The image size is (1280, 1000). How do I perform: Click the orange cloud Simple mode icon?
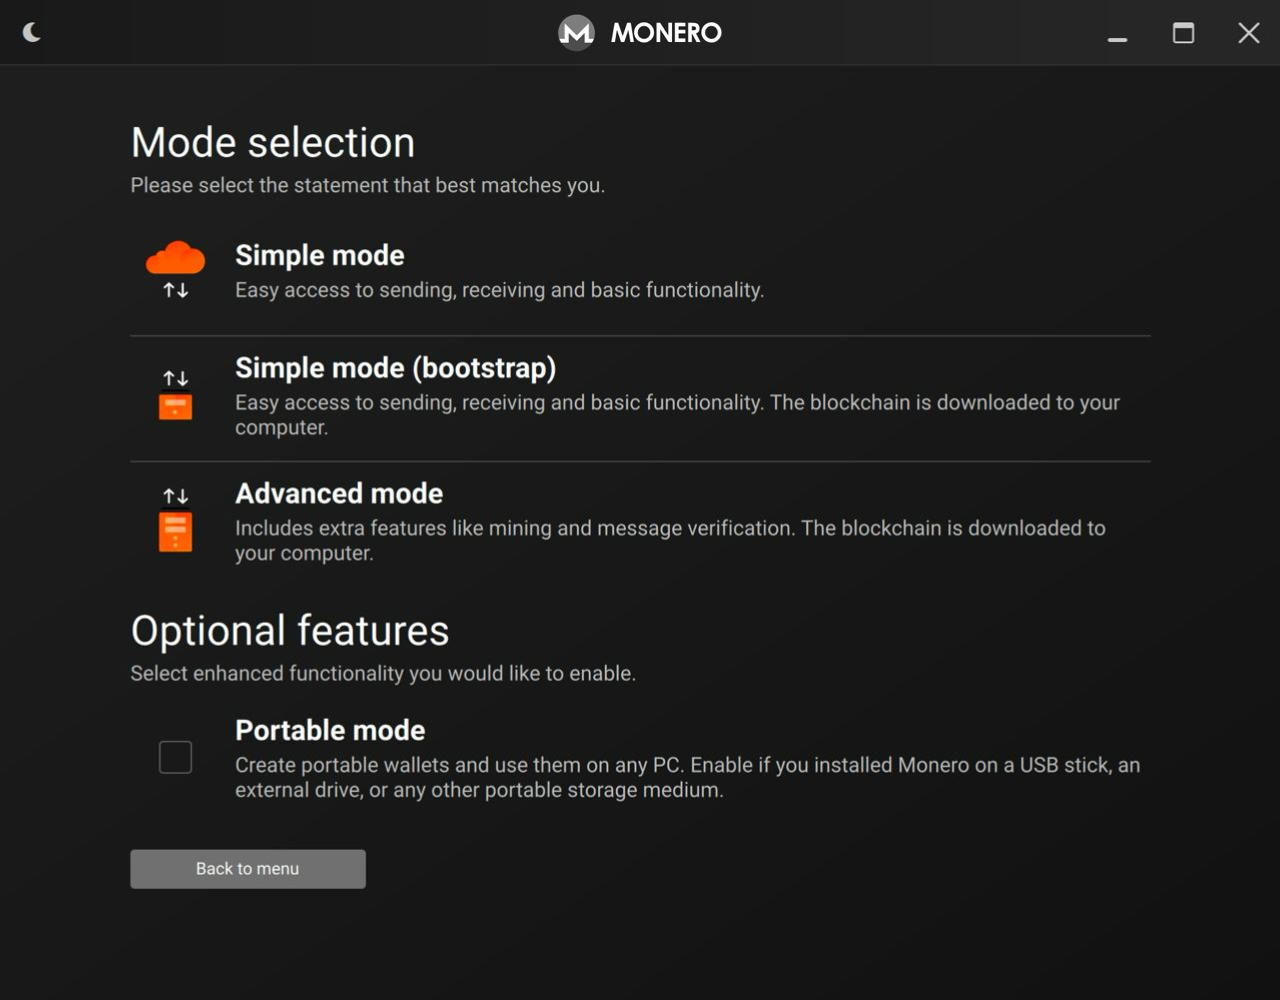(x=175, y=259)
